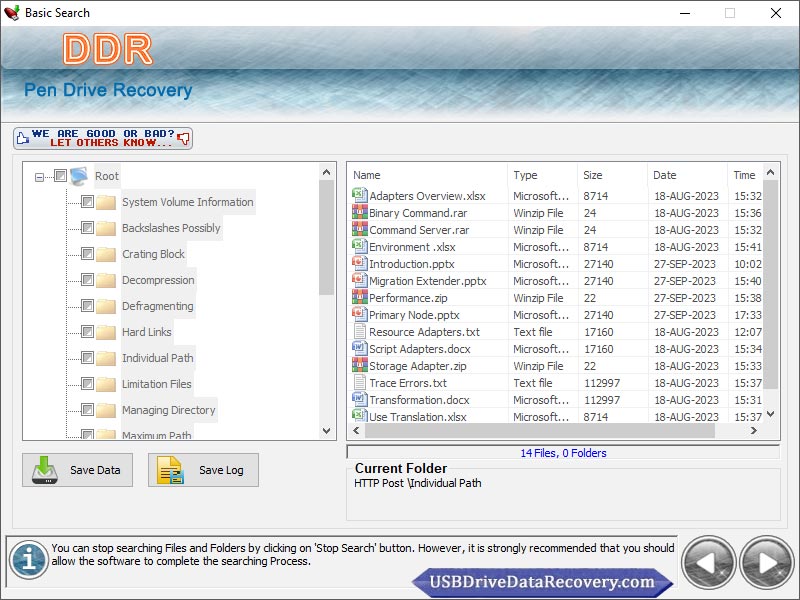Viewport: 800px width, 600px height.
Task: Click the We Are Good or Bad banner
Action: (x=103, y=138)
